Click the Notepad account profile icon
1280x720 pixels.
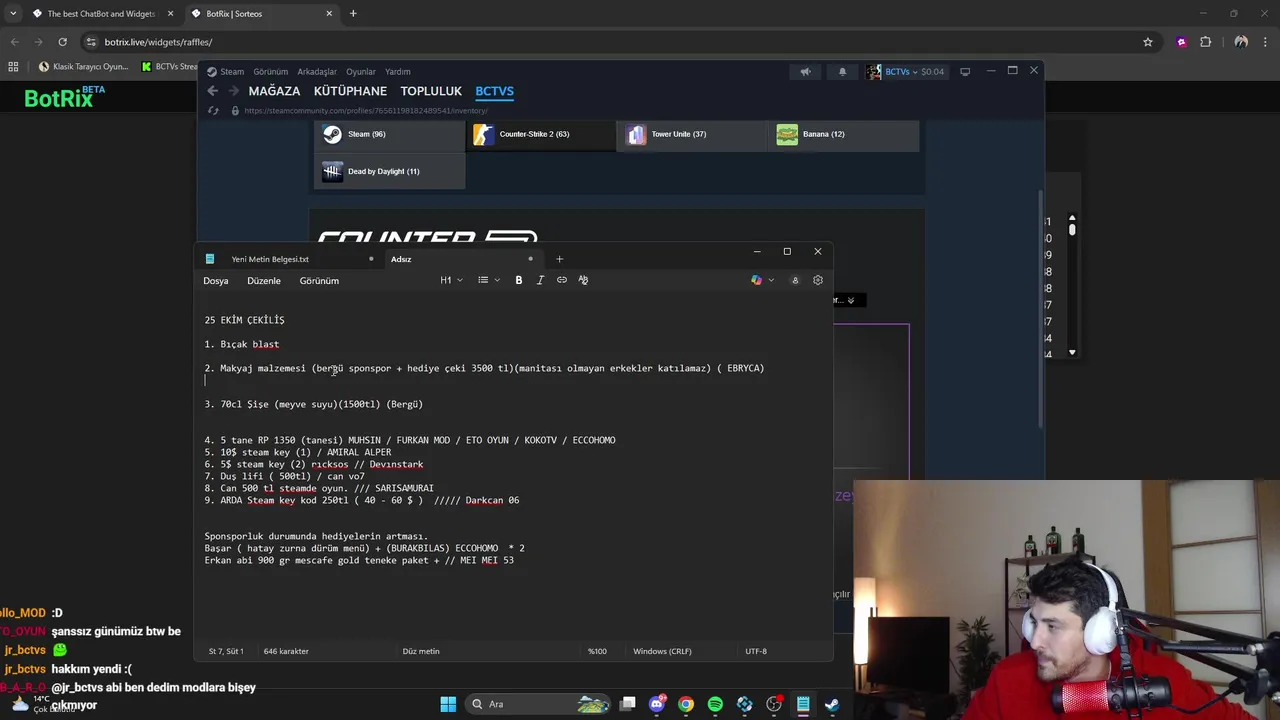click(795, 280)
